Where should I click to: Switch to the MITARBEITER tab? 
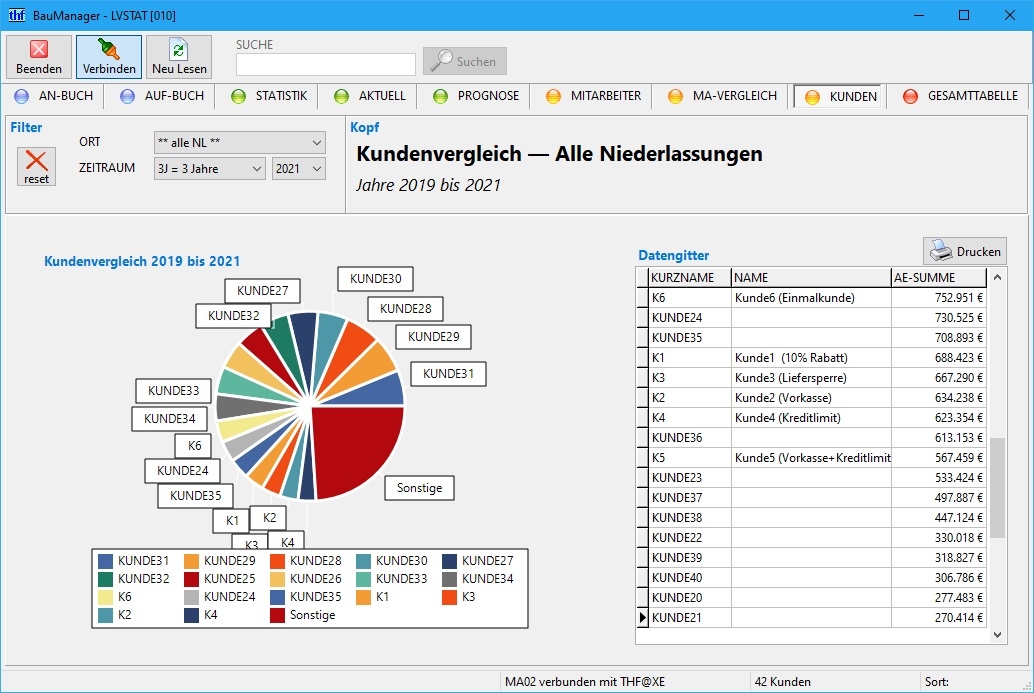coord(593,96)
